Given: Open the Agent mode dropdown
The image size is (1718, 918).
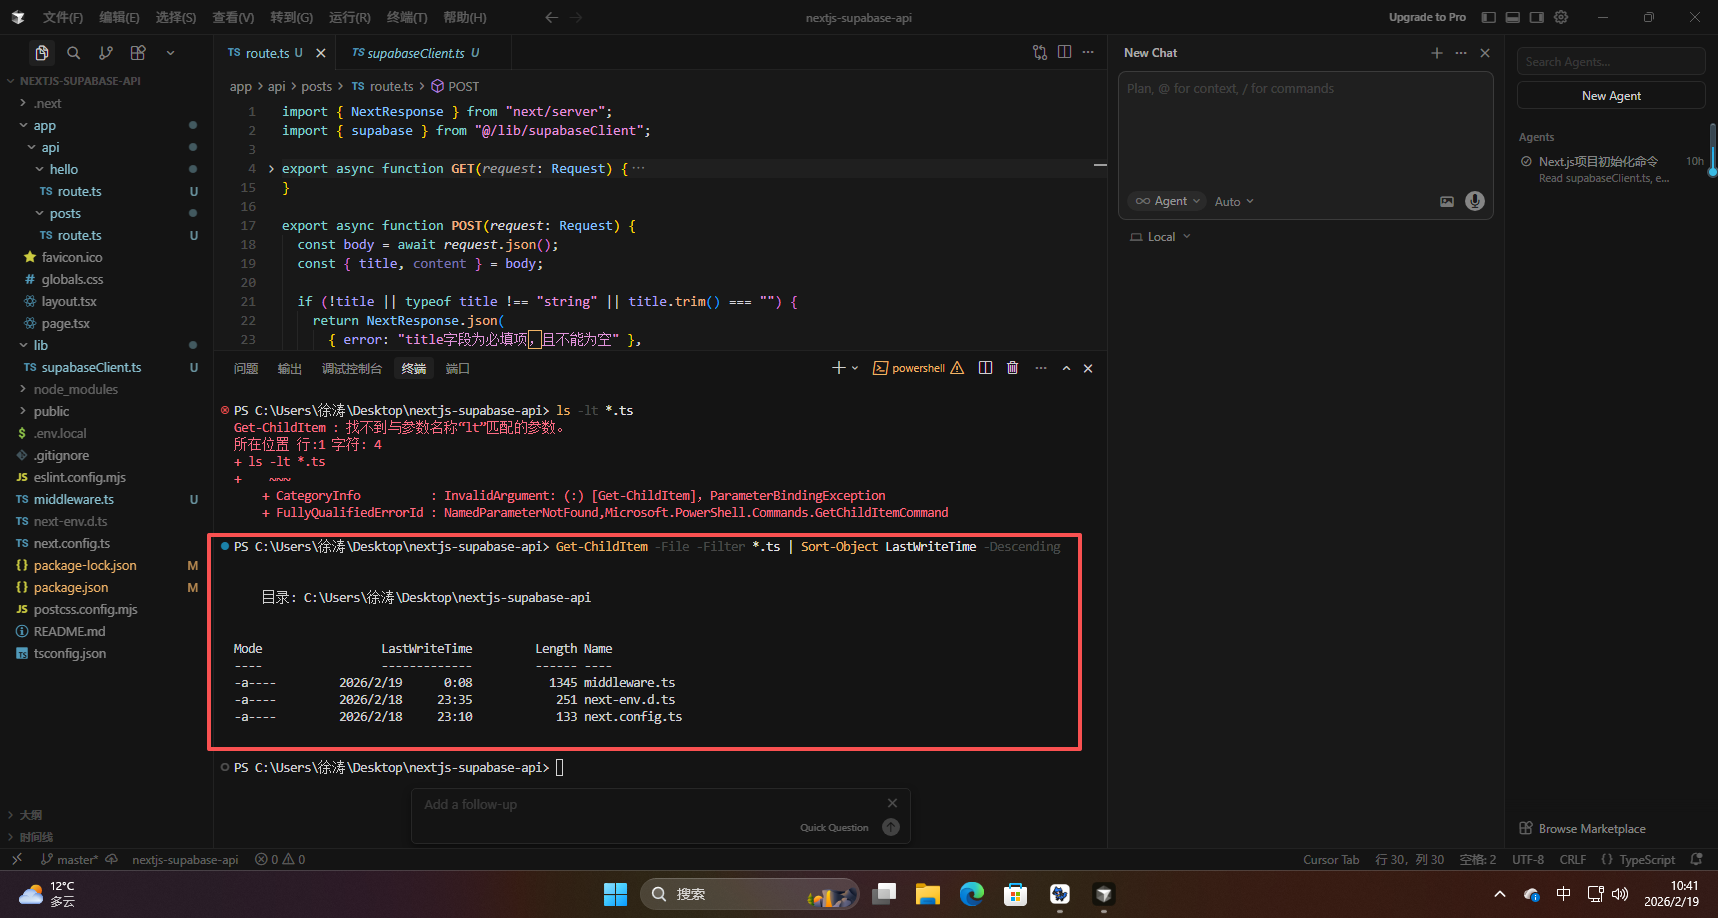Looking at the screenshot, I should coord(1167,201).
